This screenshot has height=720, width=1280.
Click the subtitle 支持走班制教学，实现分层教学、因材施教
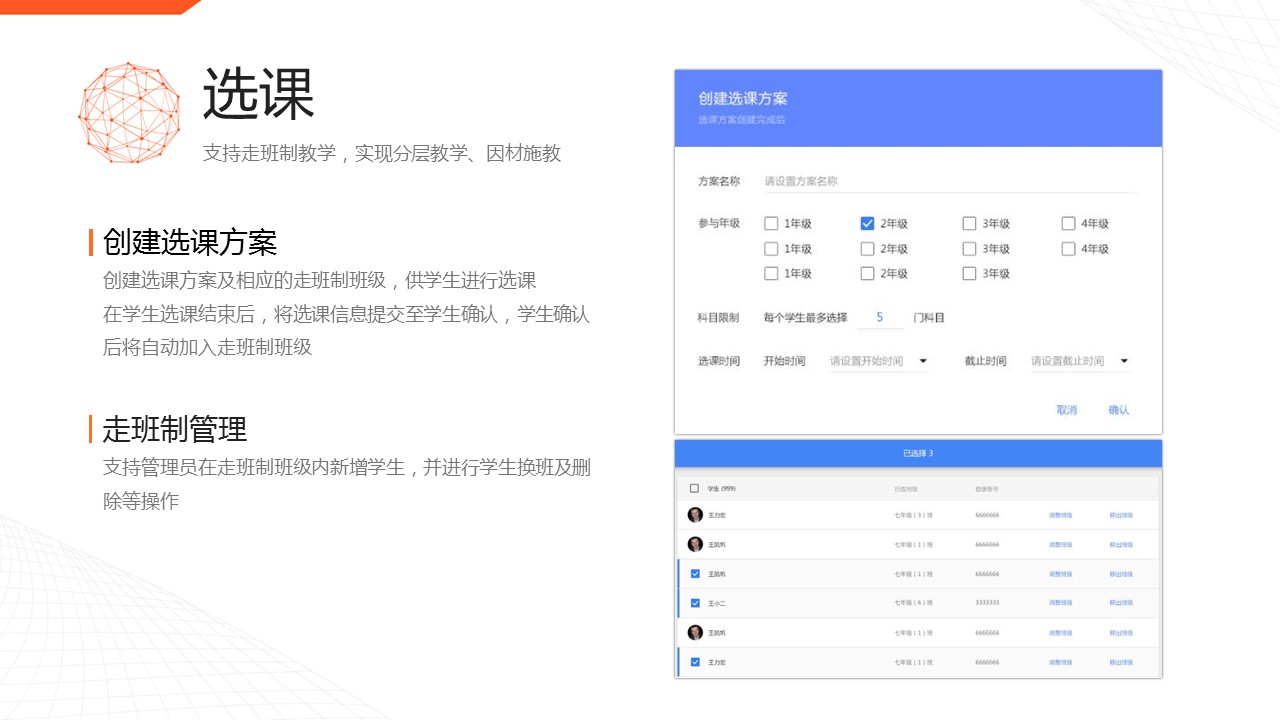pos(382,153)
